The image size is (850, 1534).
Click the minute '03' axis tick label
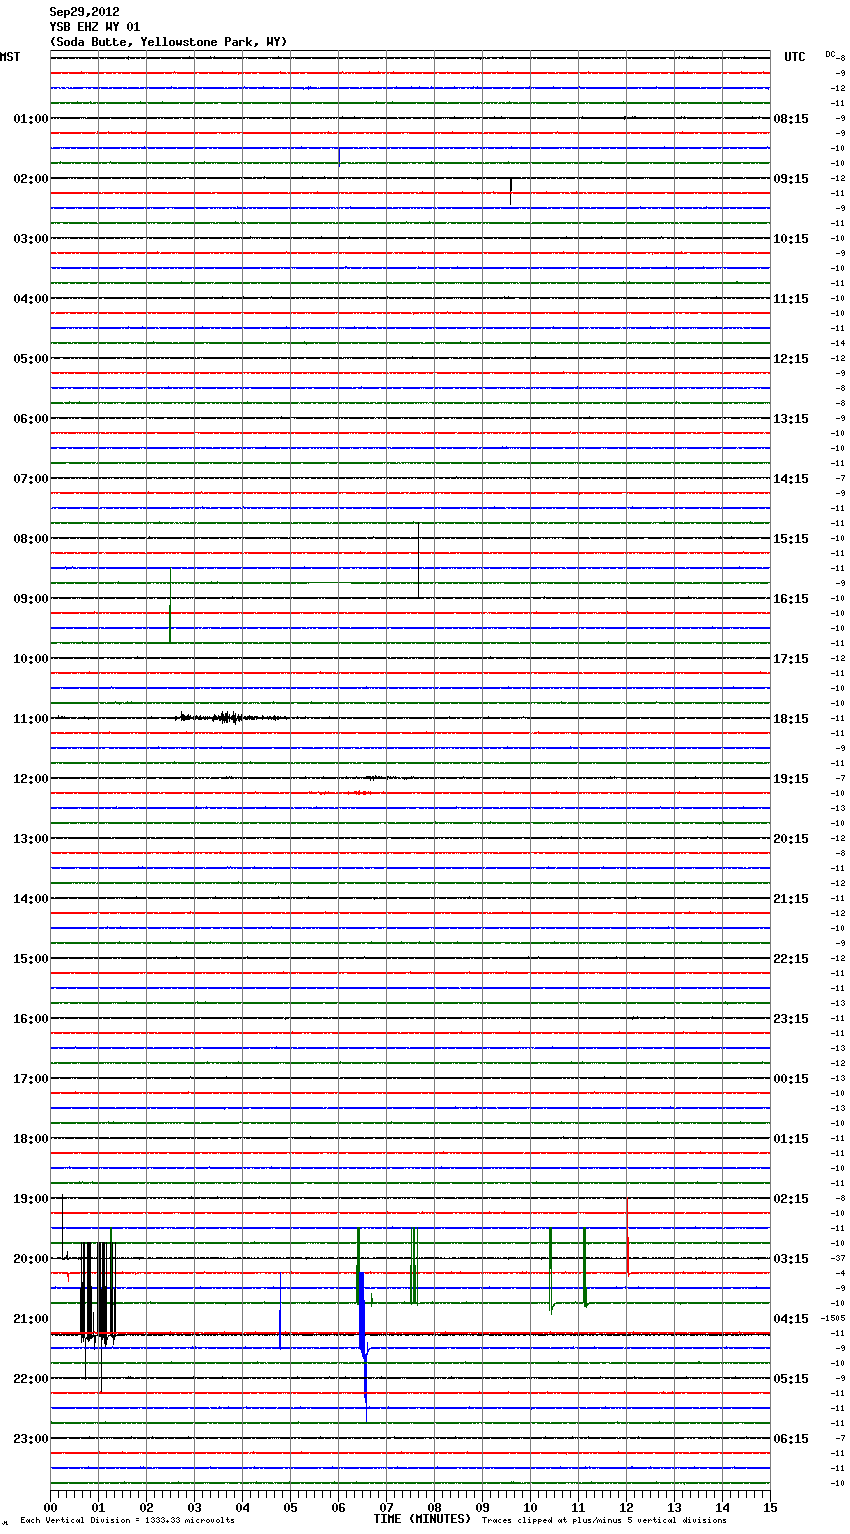coord(194,1507)
